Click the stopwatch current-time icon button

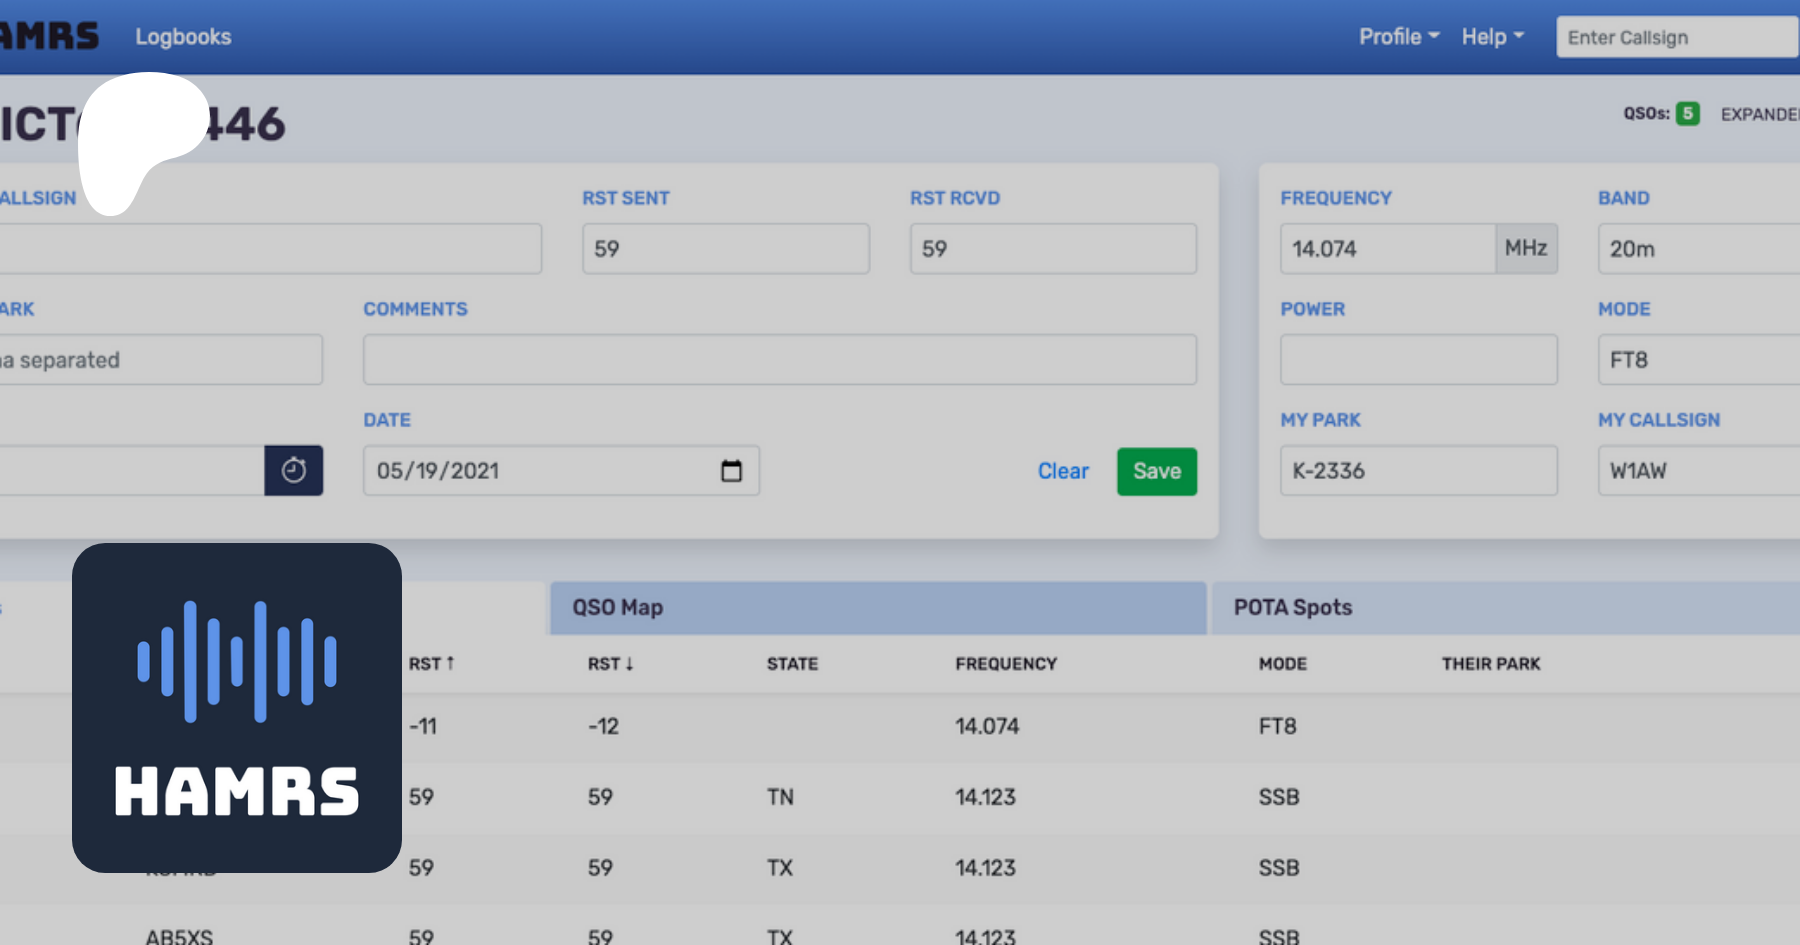[x=293, y=470]
